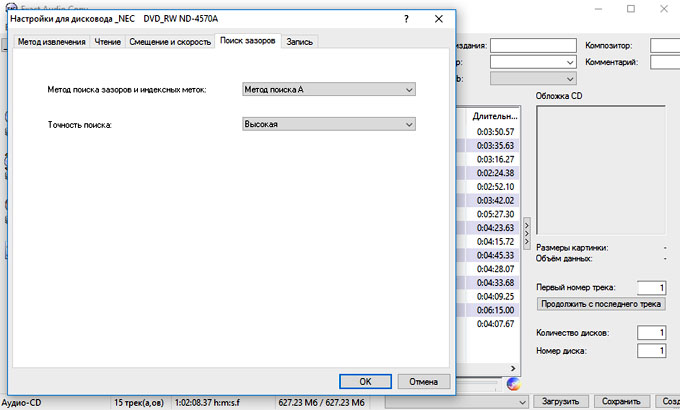Open the 'Метод поиска A' dropdown
This screenshot has width=680, height=410.
click(x=328, y=90)
